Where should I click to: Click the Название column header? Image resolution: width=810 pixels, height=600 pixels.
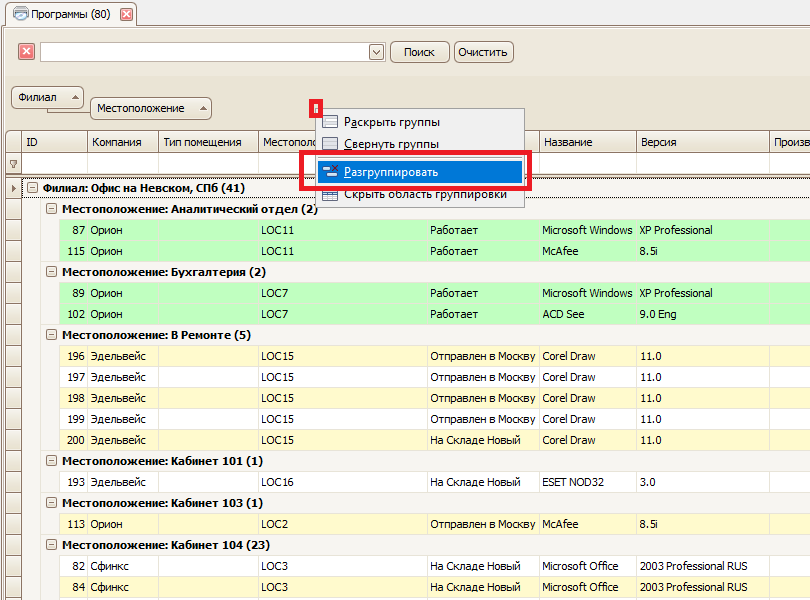tap(587, 142)
